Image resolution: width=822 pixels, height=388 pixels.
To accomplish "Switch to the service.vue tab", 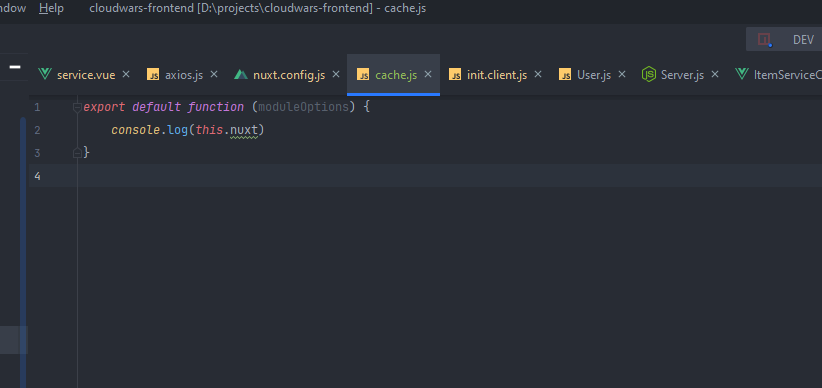I will [86, 75].
